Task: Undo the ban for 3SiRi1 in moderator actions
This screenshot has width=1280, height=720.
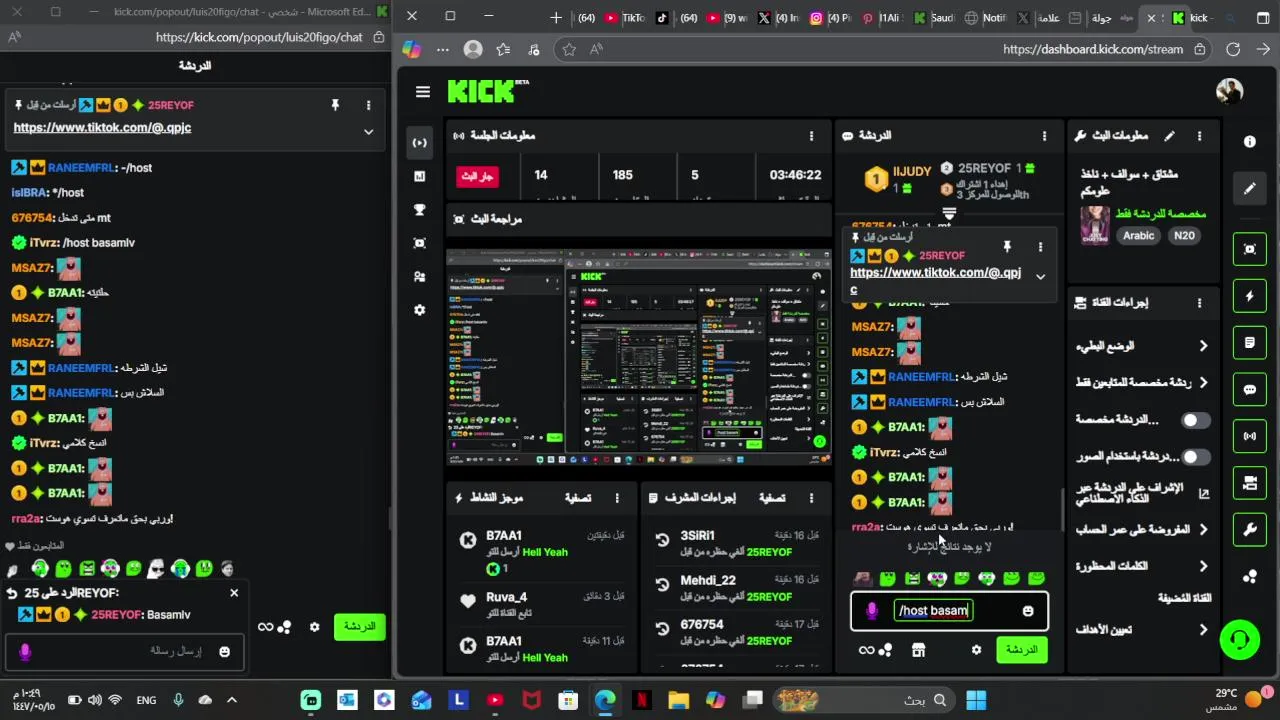Action: [x=662, y=540]
